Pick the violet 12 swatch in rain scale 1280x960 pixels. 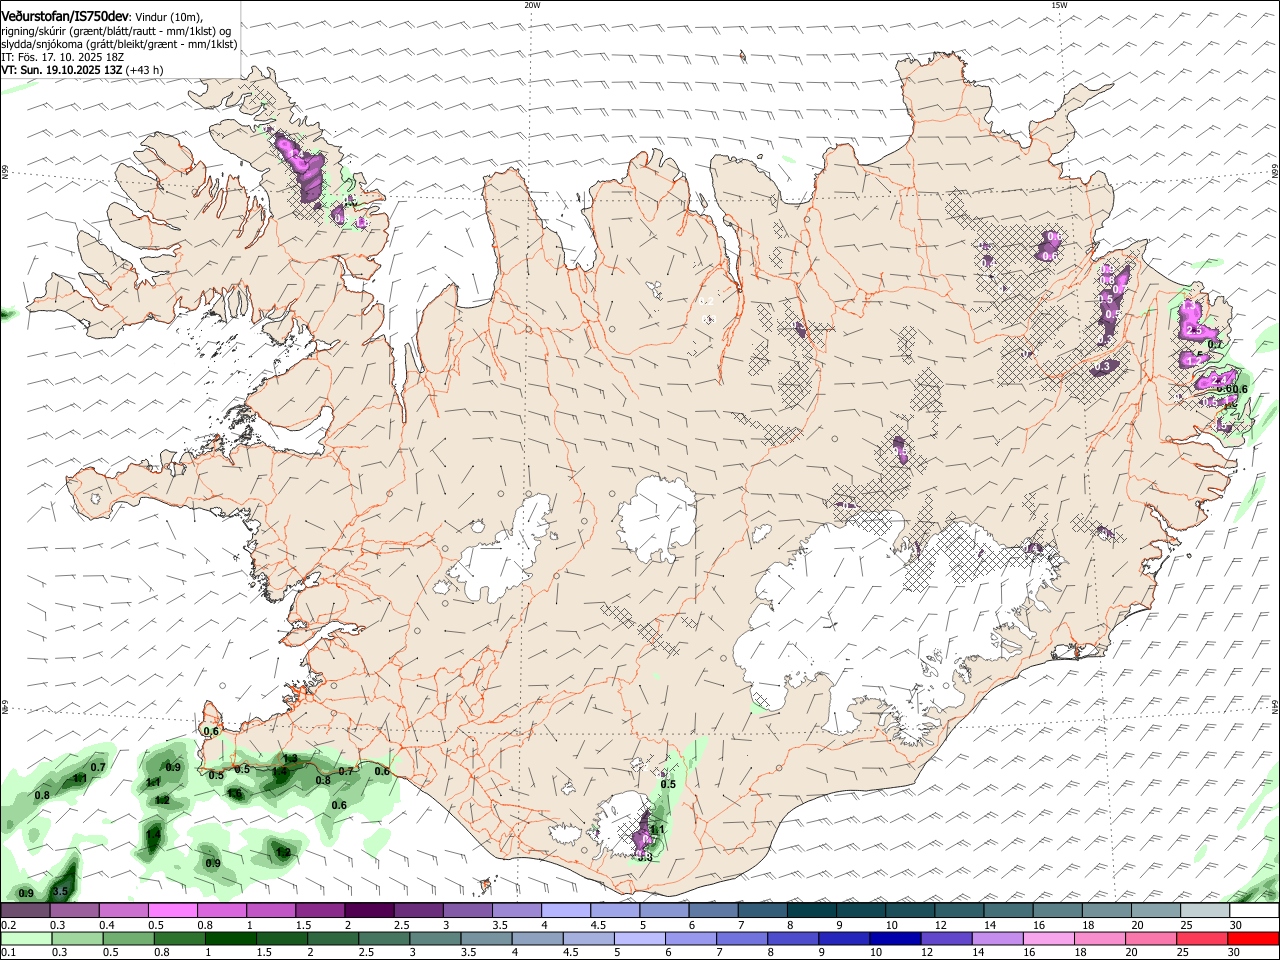[x=945, y=938]
